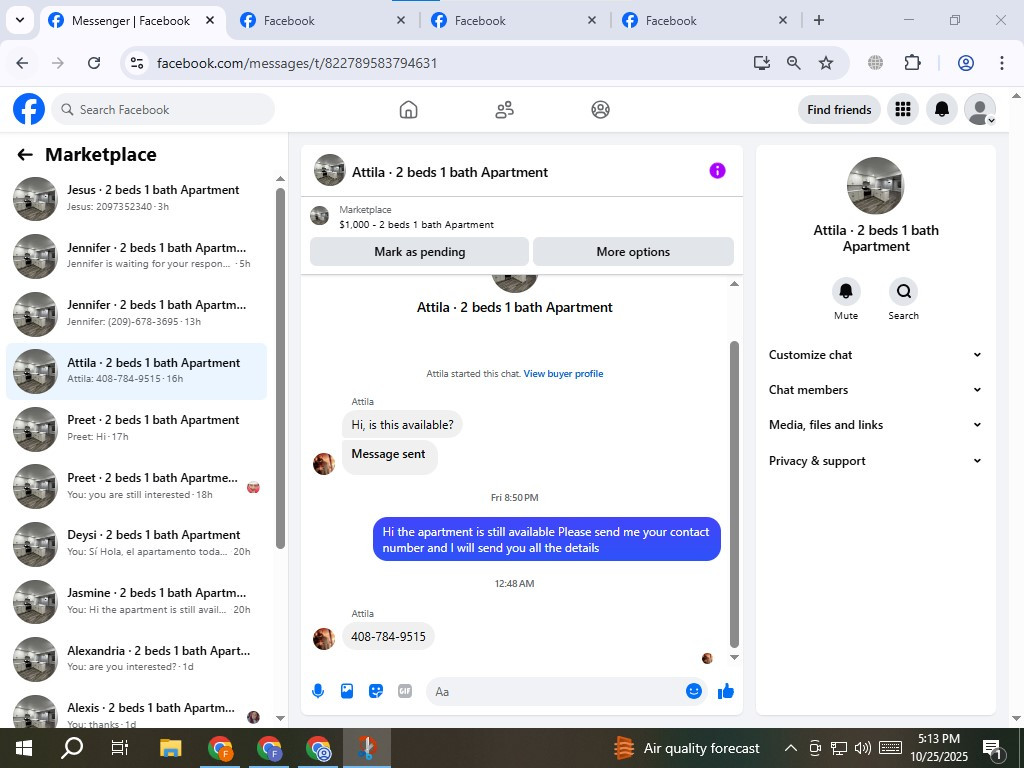Click Attila's large profile thumbnail in right panel
Viewport: 1024px width, 768px height.
point(875,185)
